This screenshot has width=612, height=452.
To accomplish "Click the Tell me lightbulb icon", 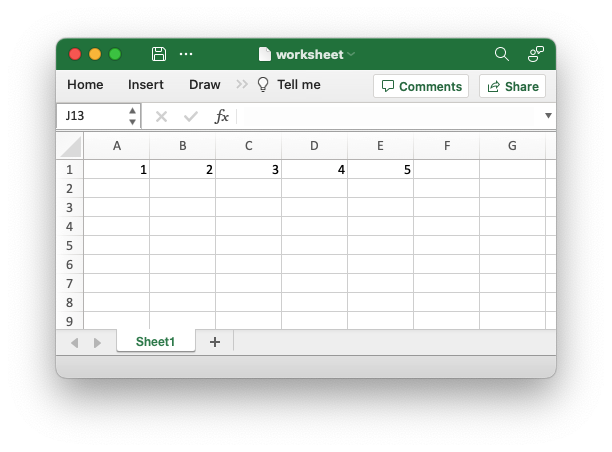I will pyautogui.click(x=263, y=85).
